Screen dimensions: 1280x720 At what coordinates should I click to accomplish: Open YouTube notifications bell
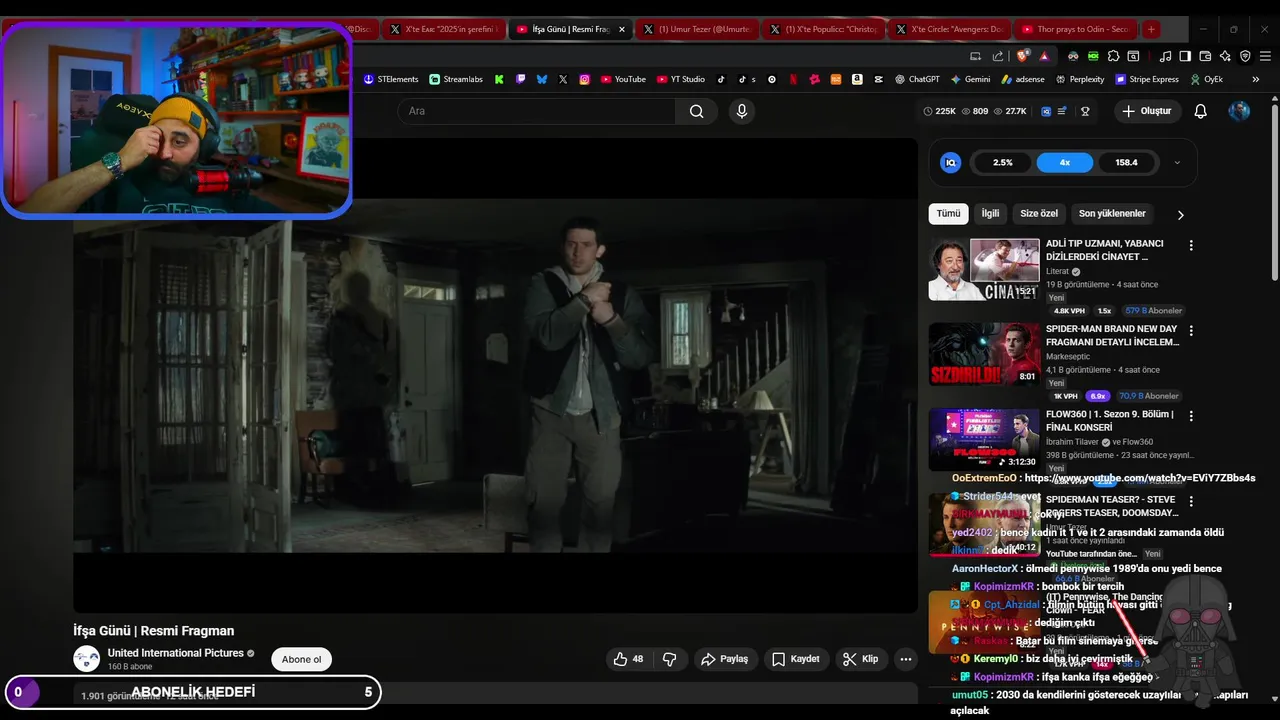point(1201,111)
